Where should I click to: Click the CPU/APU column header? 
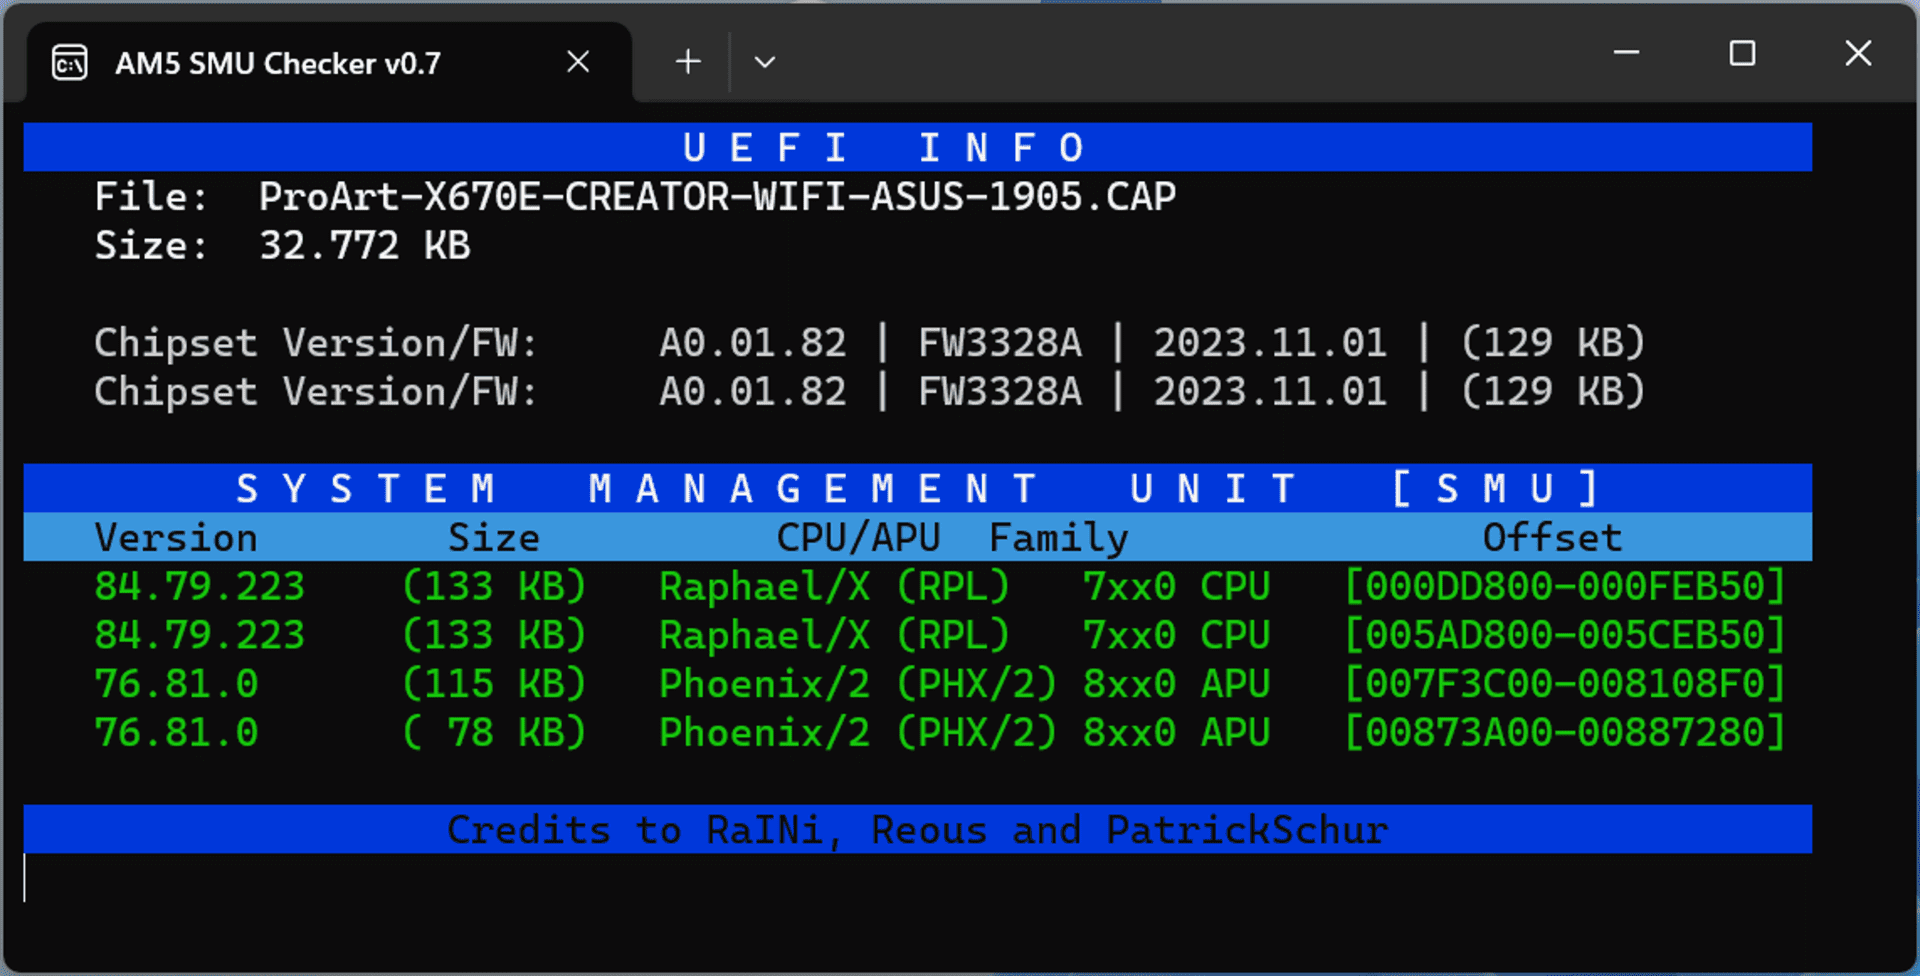pos(858,538)
